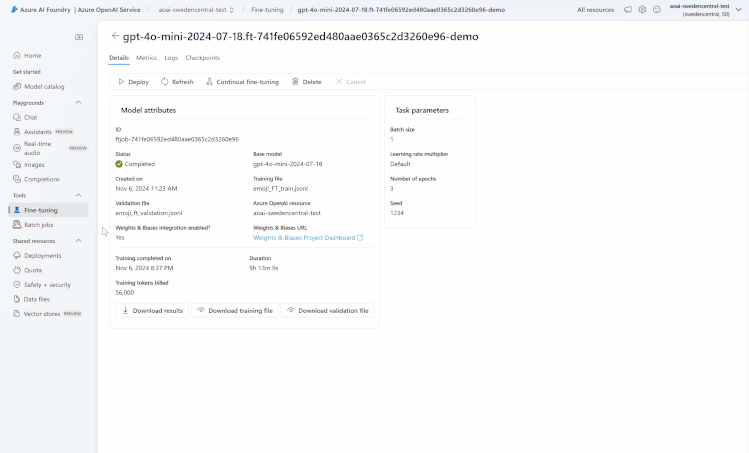Click the Training tokens billed value 56,000
The height and width of the screenshot is (453, 749).
tap(125, 292)
